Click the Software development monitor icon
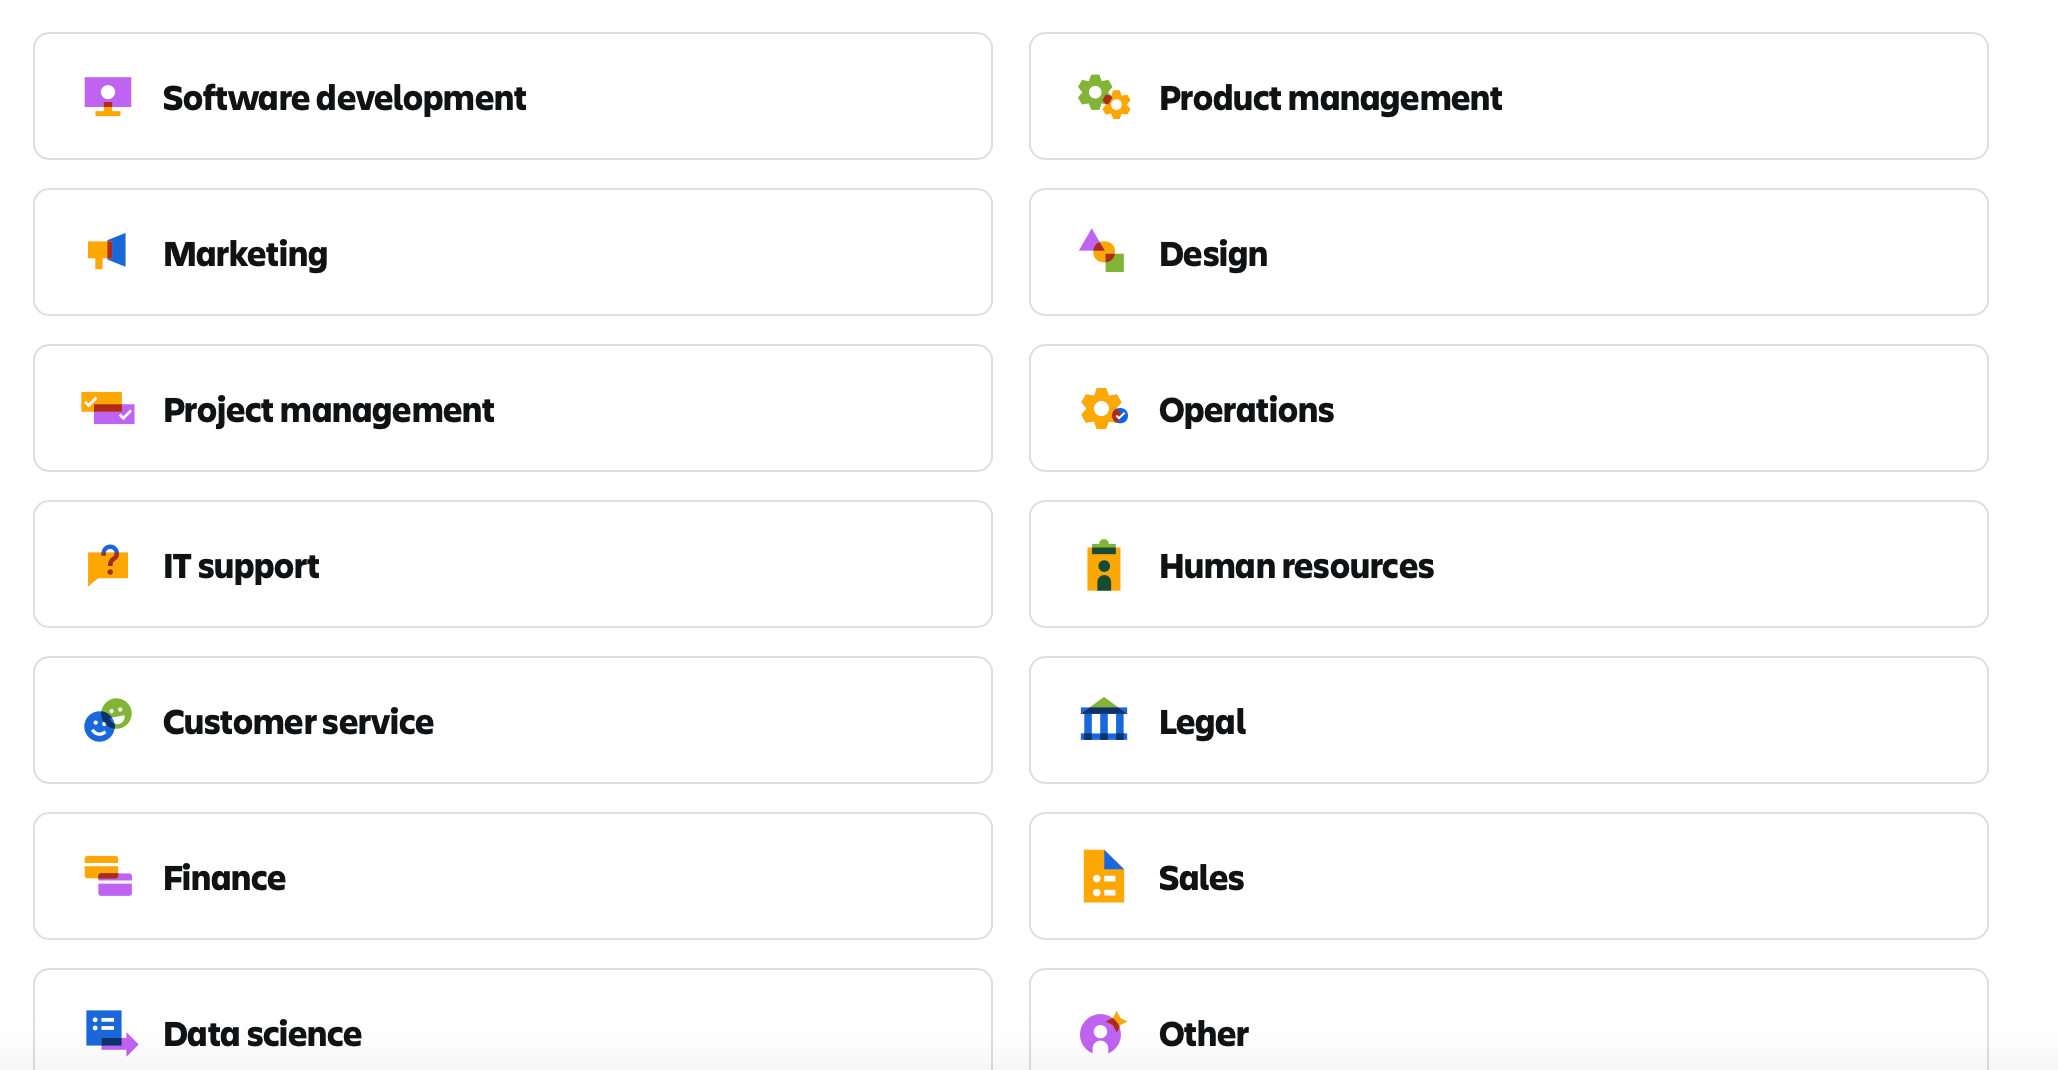This screenshot has width=2058, height=1070. [x=108, y=97]
